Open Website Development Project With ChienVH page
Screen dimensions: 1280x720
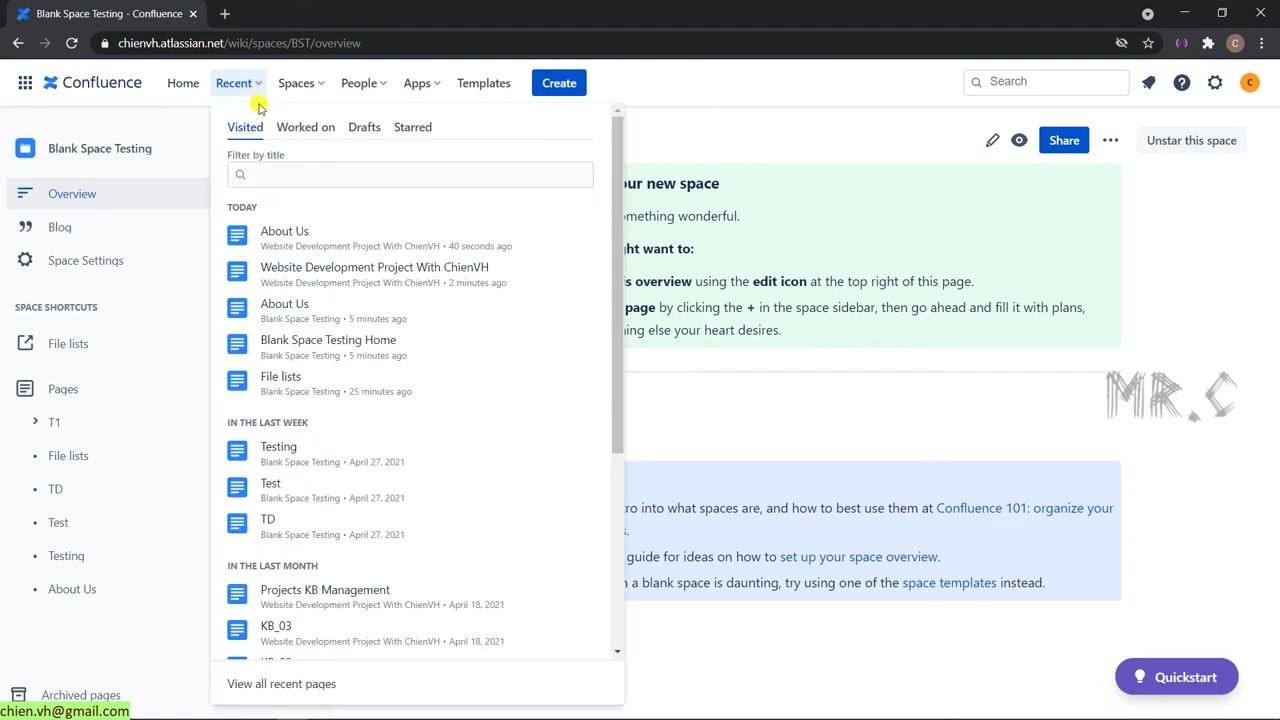pyautogui.click(x=373, y=274)
